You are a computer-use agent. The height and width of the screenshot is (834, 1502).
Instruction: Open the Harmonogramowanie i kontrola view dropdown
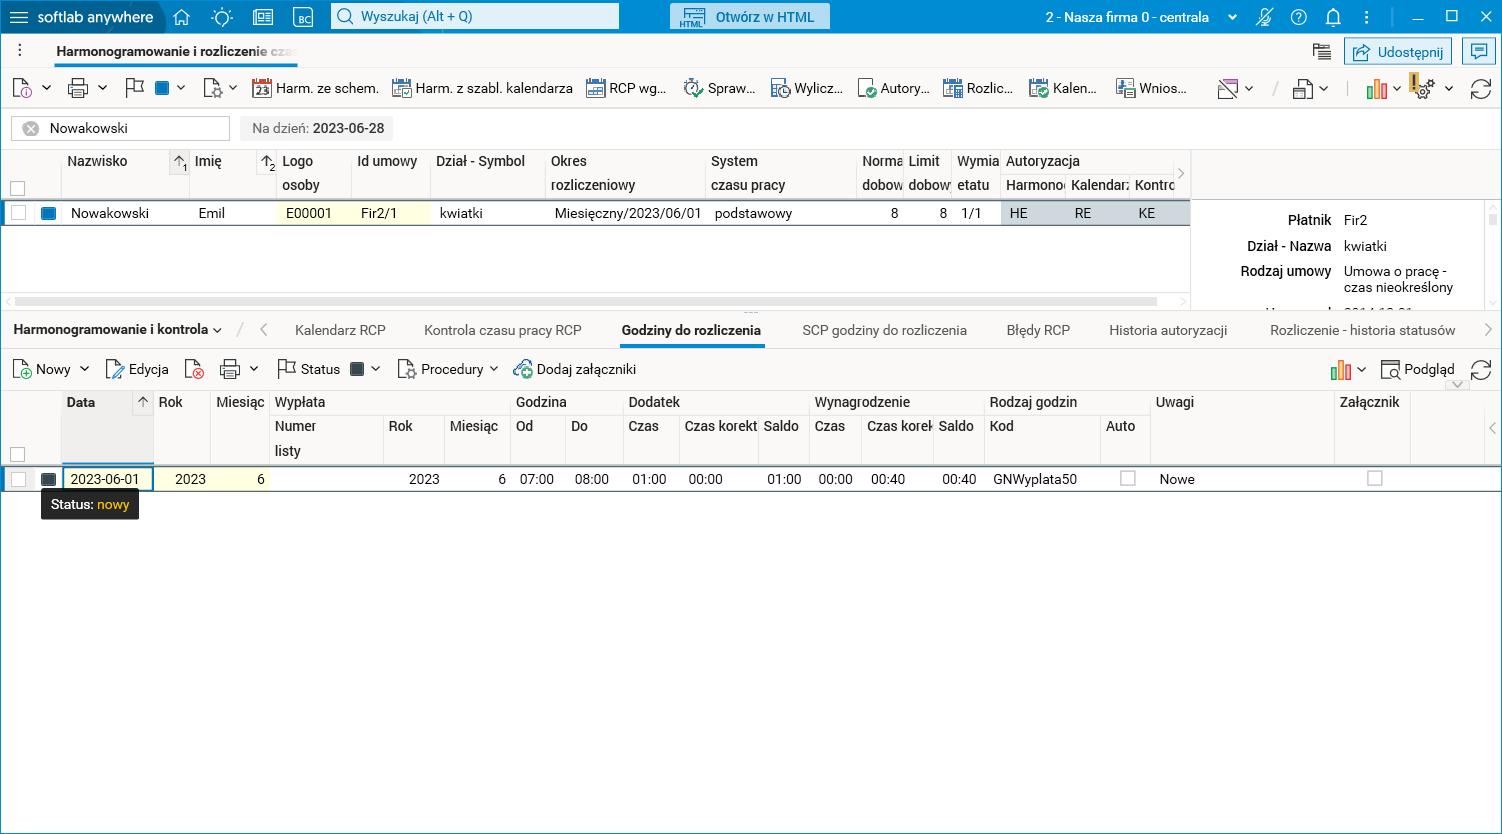(118, 329)
